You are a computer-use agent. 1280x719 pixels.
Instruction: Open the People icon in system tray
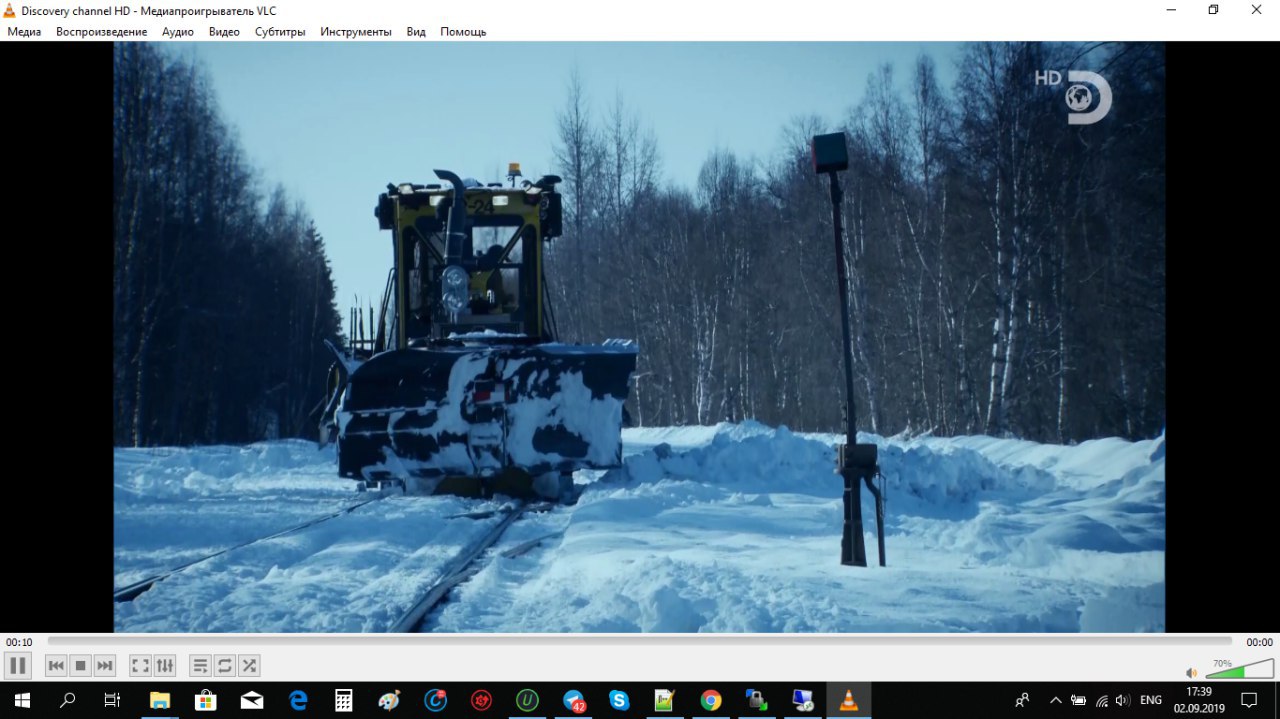(x=1022, y=700)
